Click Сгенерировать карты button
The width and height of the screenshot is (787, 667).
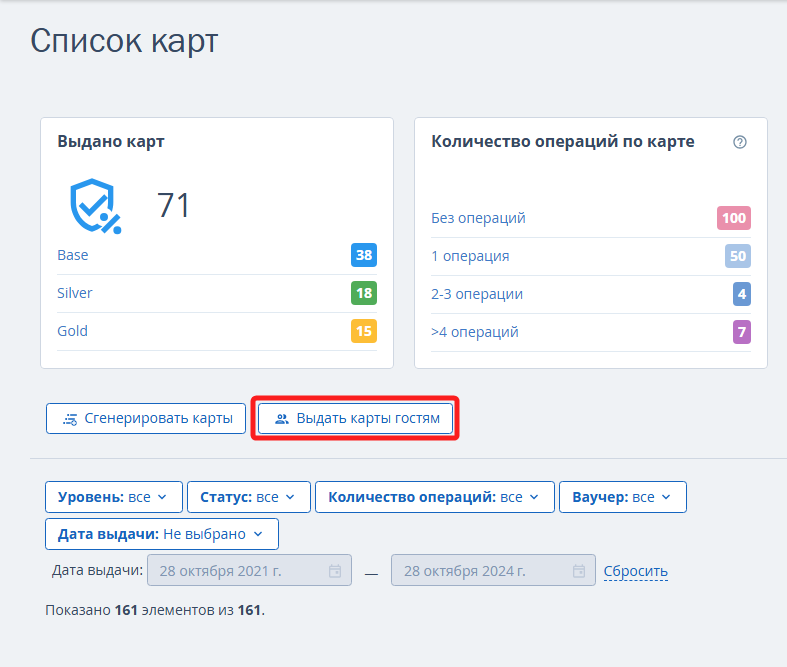point(146,419)
